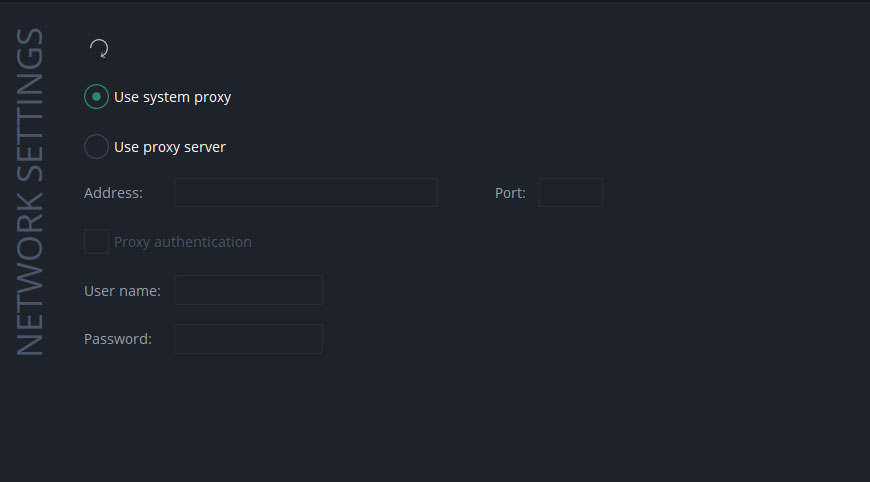Screen dimensions: 870x482
Task: Click the empty circle beside Use proxy server
Action: point(96,147)
